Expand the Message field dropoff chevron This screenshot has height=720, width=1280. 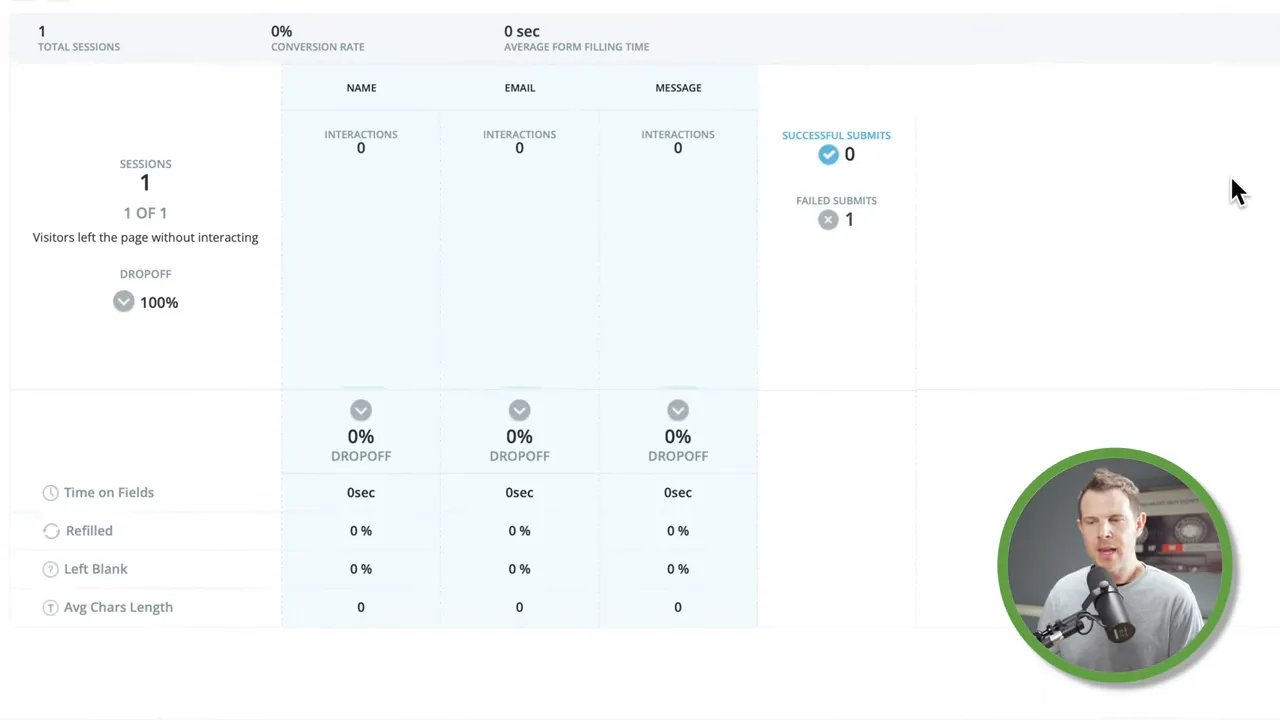[x=678, y=410]
